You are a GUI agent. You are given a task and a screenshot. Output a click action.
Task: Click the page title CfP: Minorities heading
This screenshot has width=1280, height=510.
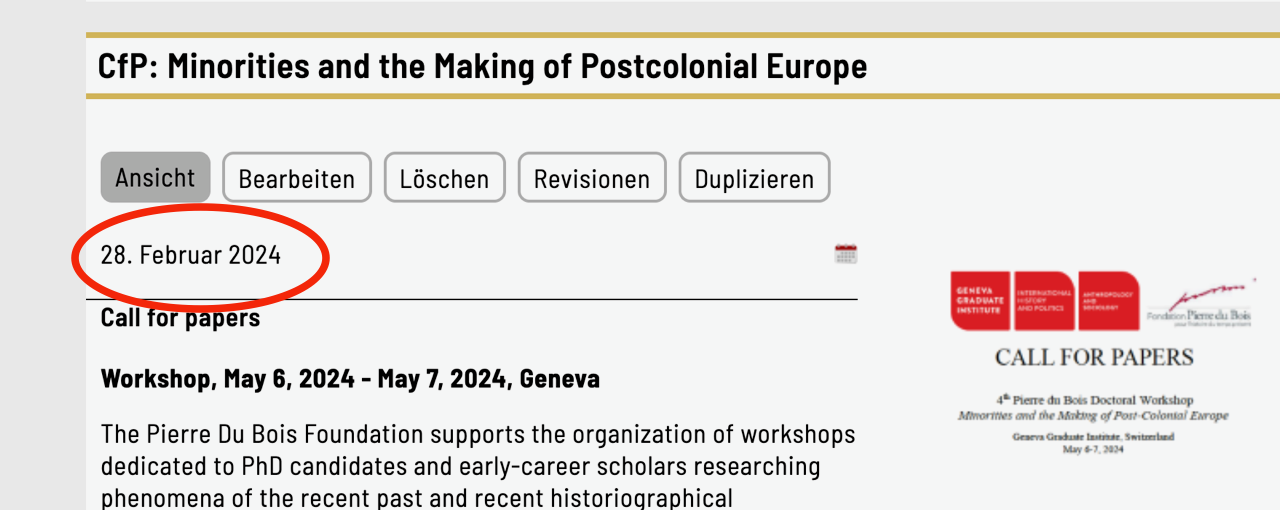tap(482, 67)
